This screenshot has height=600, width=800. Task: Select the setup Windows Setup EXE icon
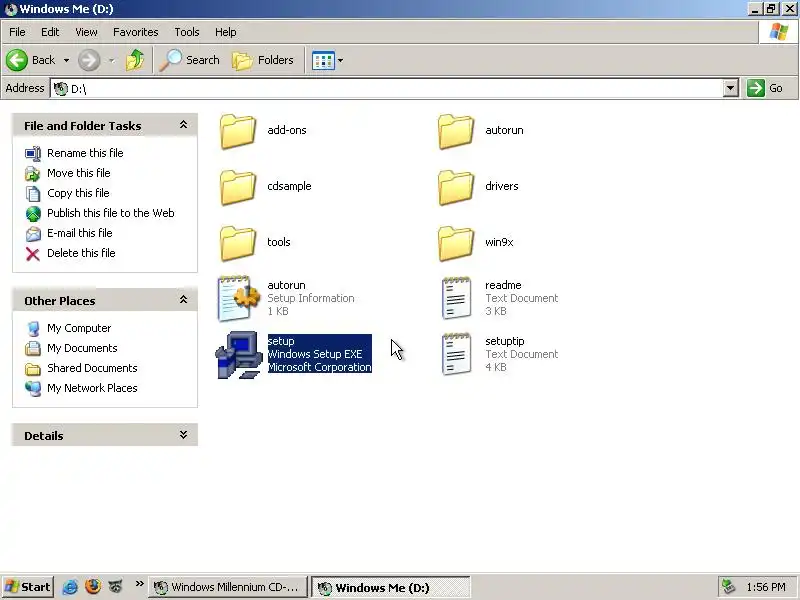coord(238,355)
